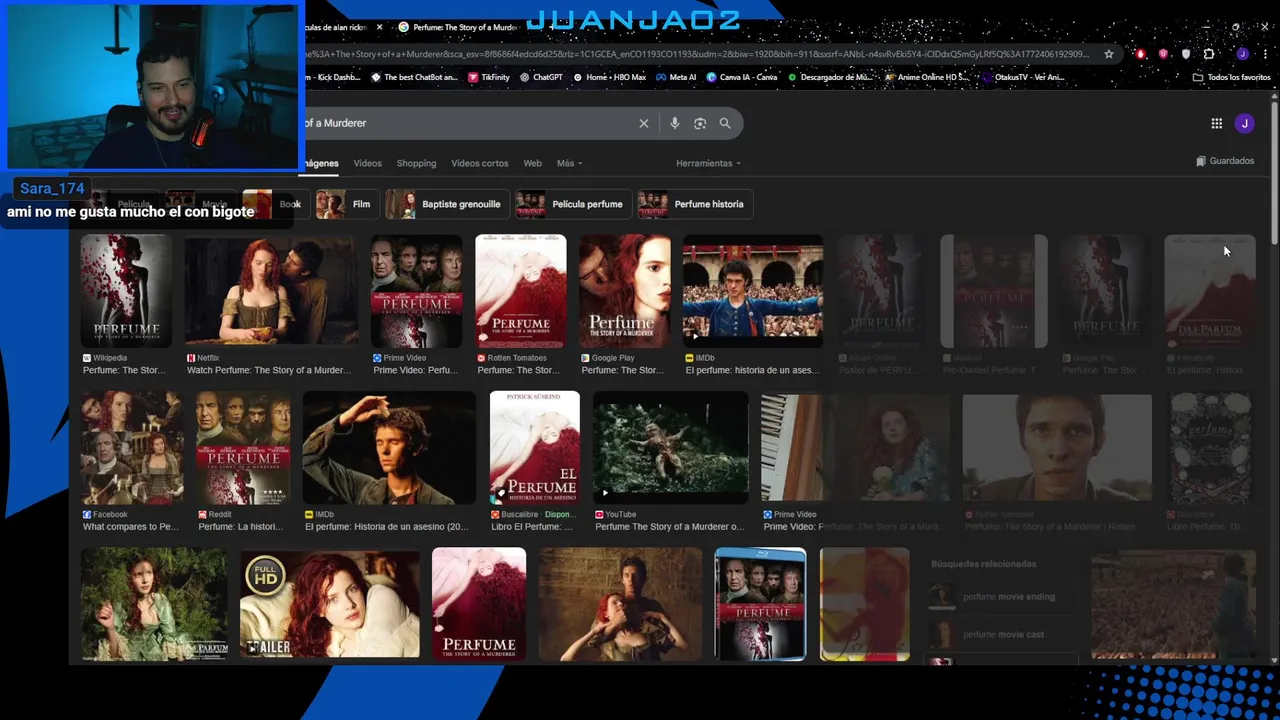
Task: Open Google Lens image search icon
Action: tap(700, 123)
